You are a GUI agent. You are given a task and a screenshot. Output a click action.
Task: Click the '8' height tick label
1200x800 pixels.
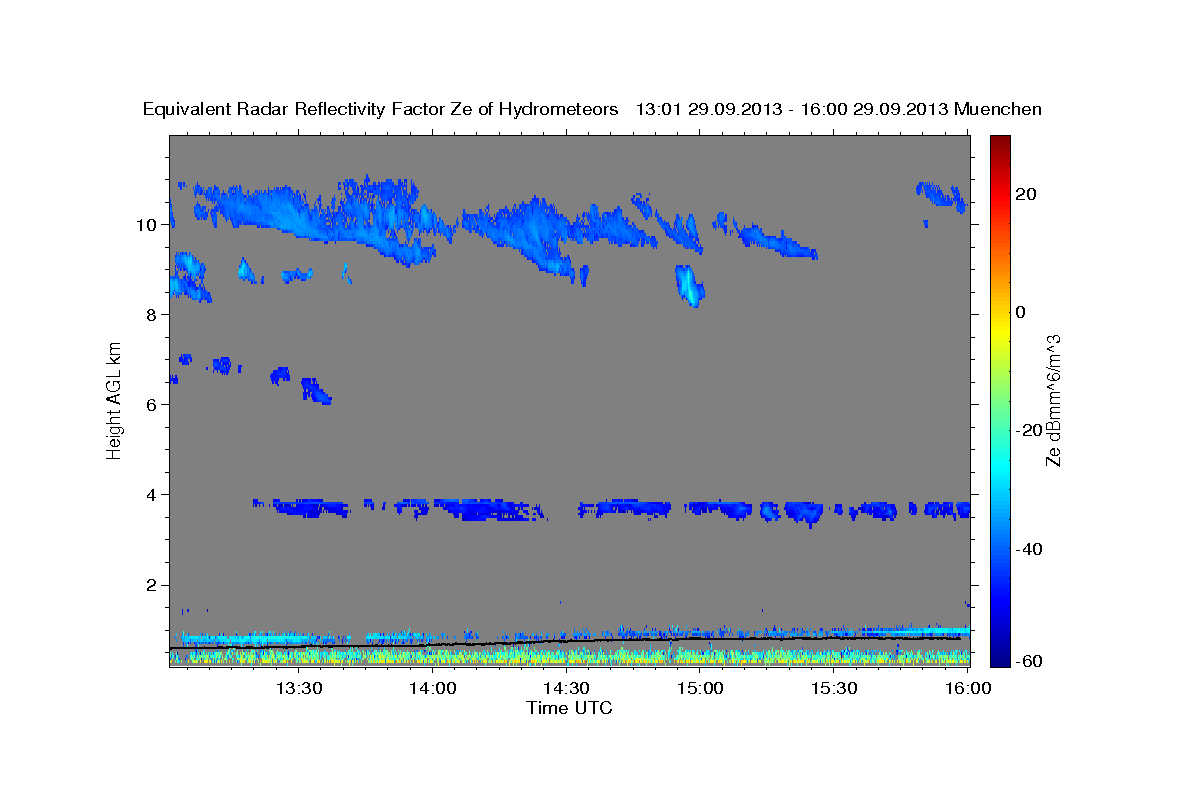click(153, 314)
